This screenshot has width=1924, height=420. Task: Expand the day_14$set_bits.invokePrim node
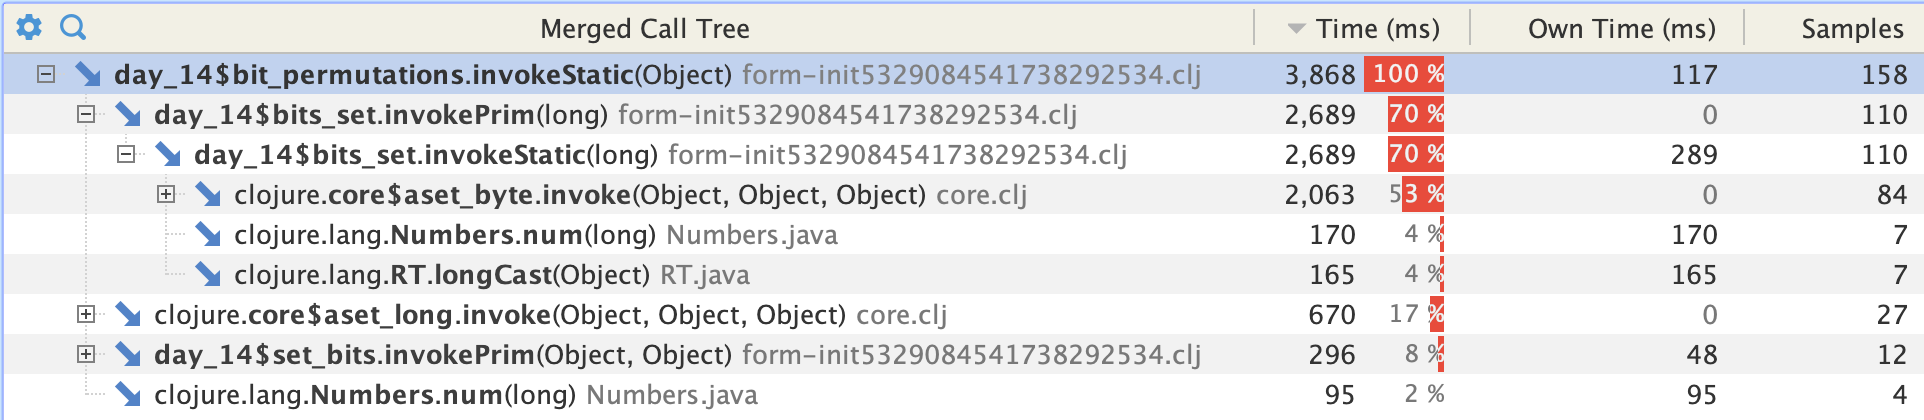pos(86,354)
